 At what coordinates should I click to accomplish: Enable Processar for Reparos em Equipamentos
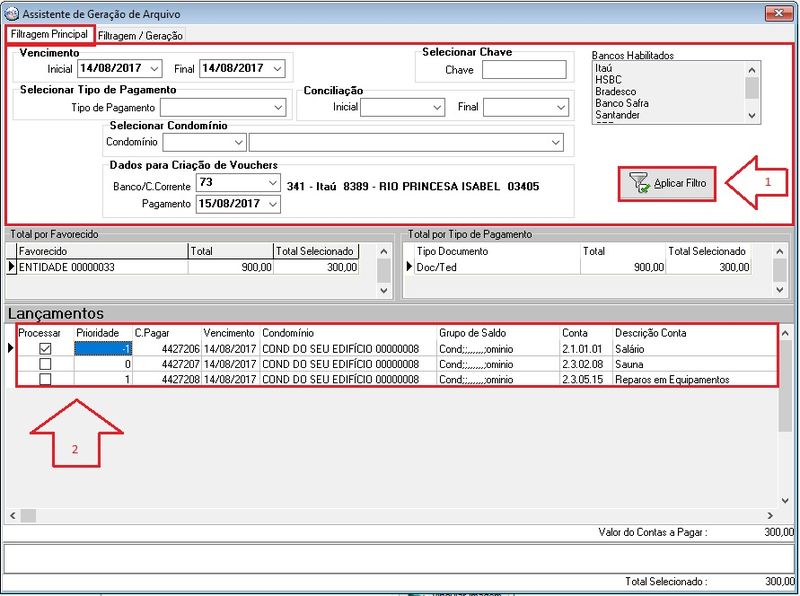(45, 380)
